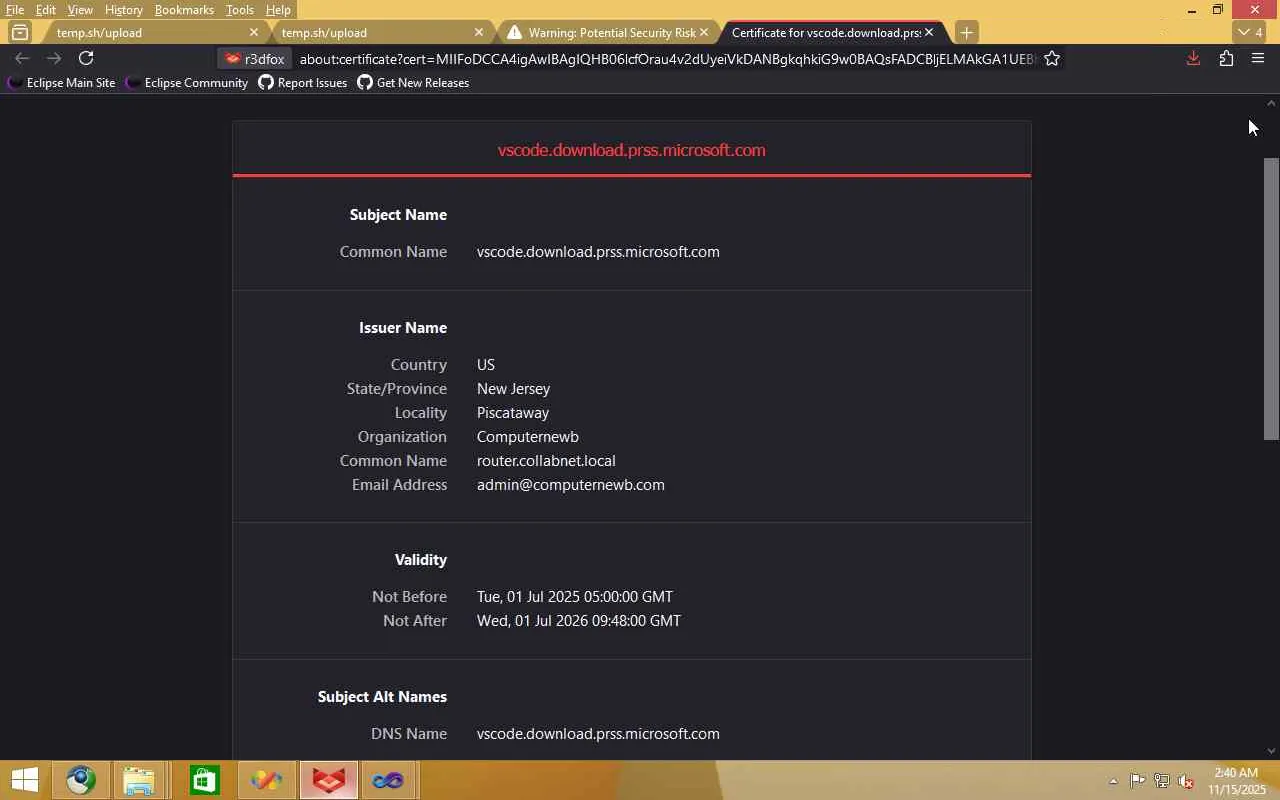Click the forward navigation arrow
Screen dimensions: 1280x800
(x=54, y=59)
